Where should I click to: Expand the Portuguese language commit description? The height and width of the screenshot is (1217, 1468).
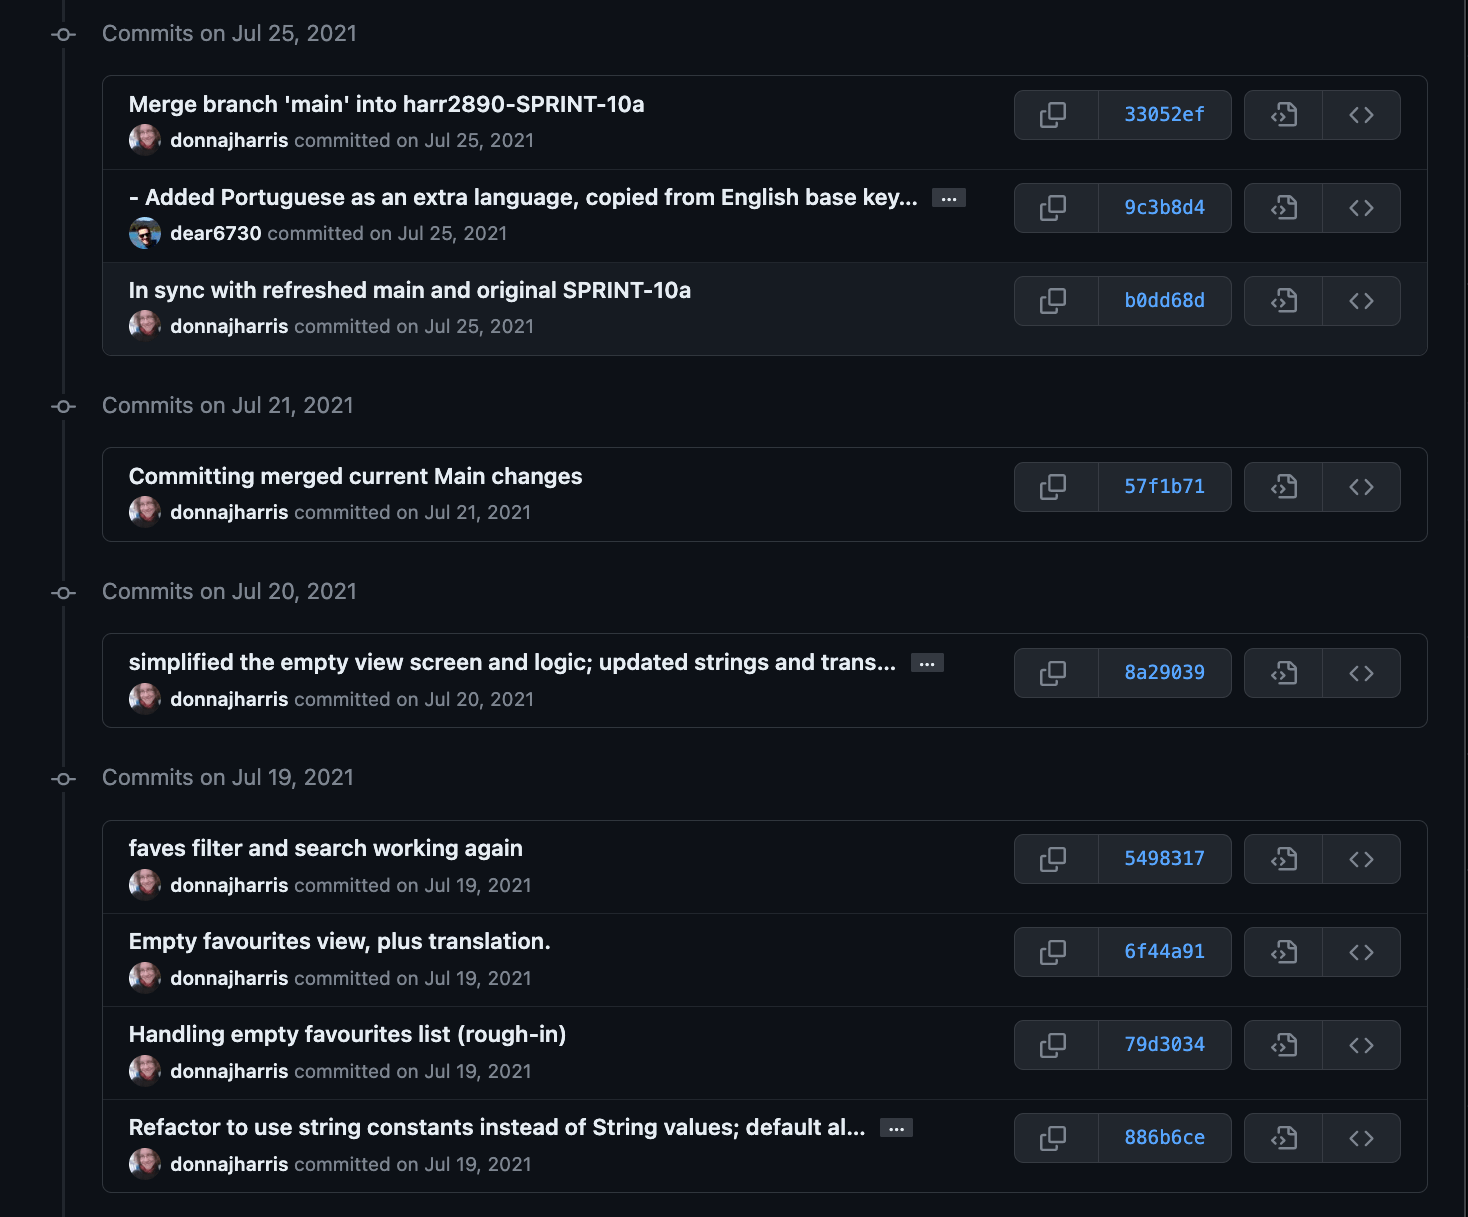(x=948, y=198)
